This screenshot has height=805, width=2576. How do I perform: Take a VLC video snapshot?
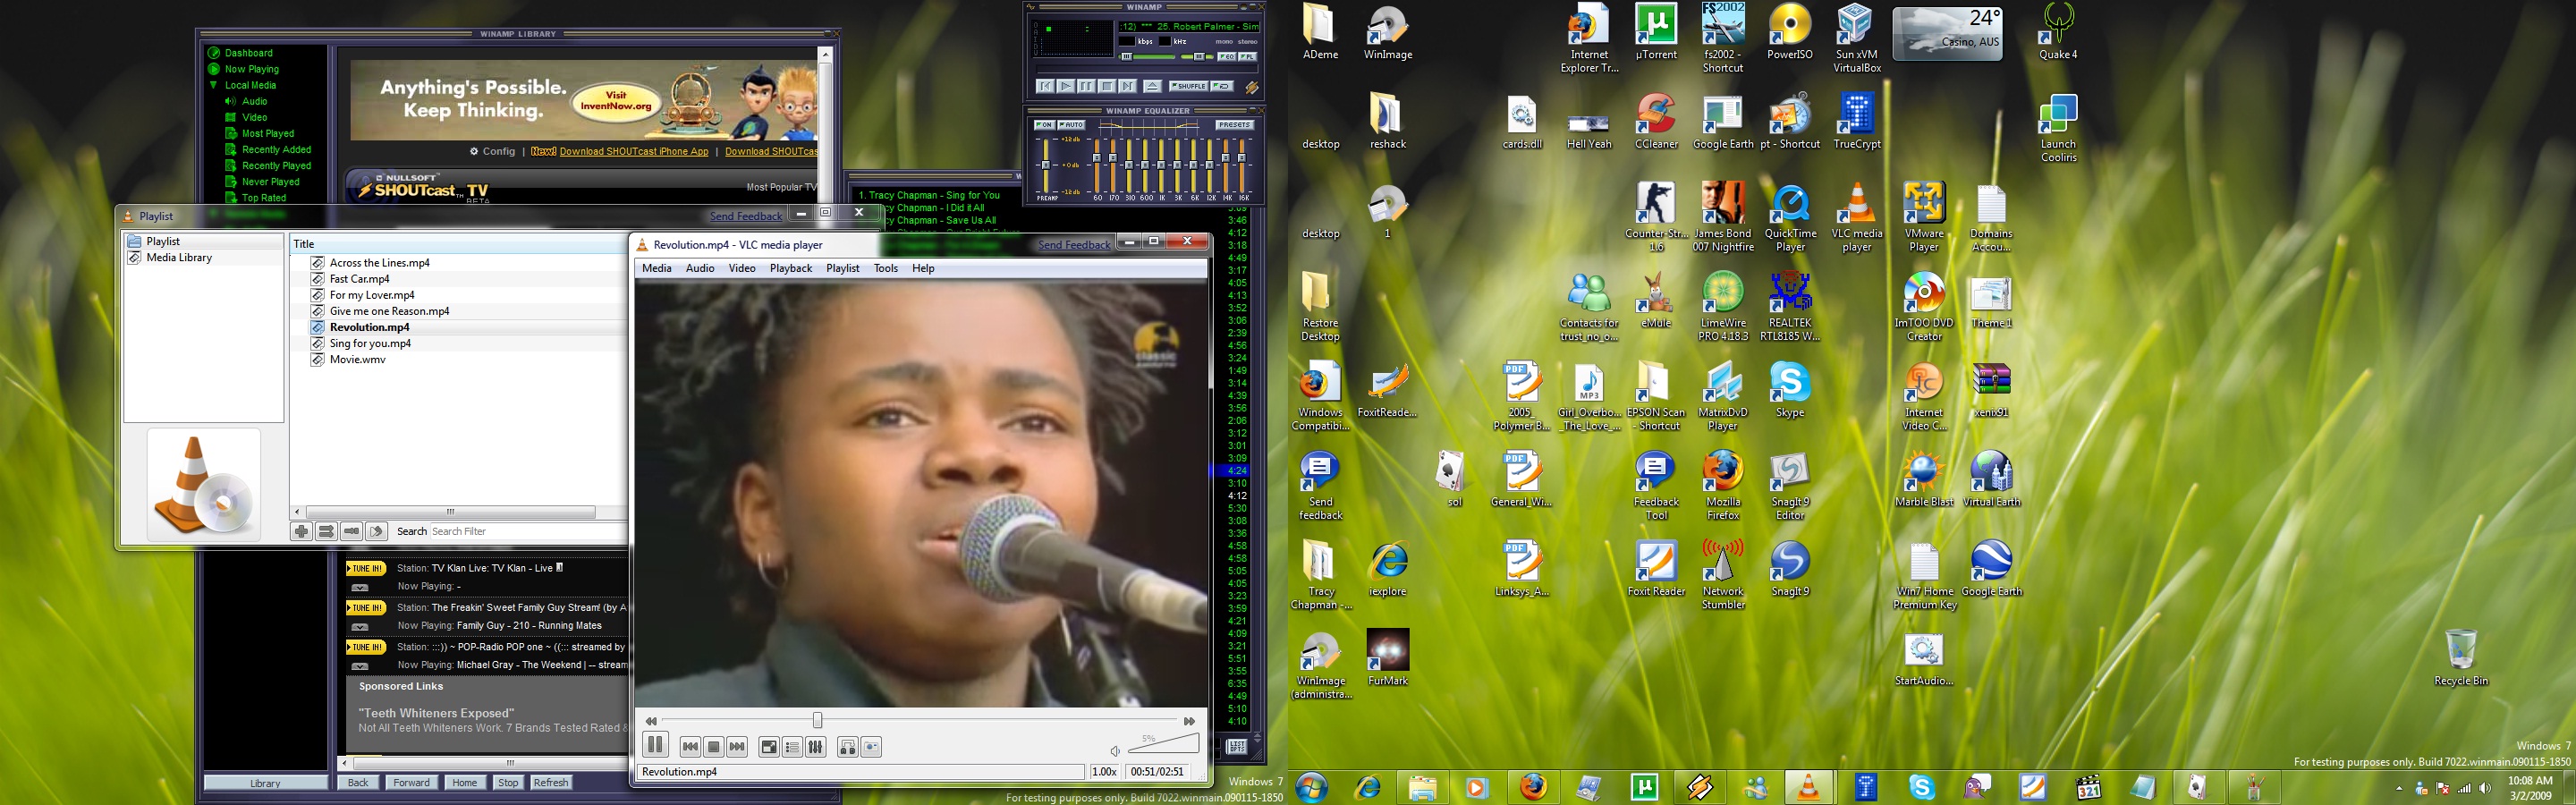(x=872, y=747)
